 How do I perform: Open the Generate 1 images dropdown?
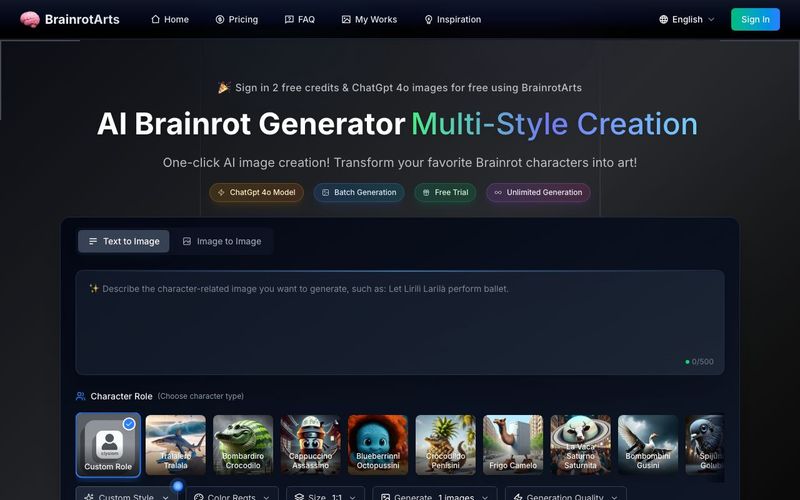coord(435,494)
